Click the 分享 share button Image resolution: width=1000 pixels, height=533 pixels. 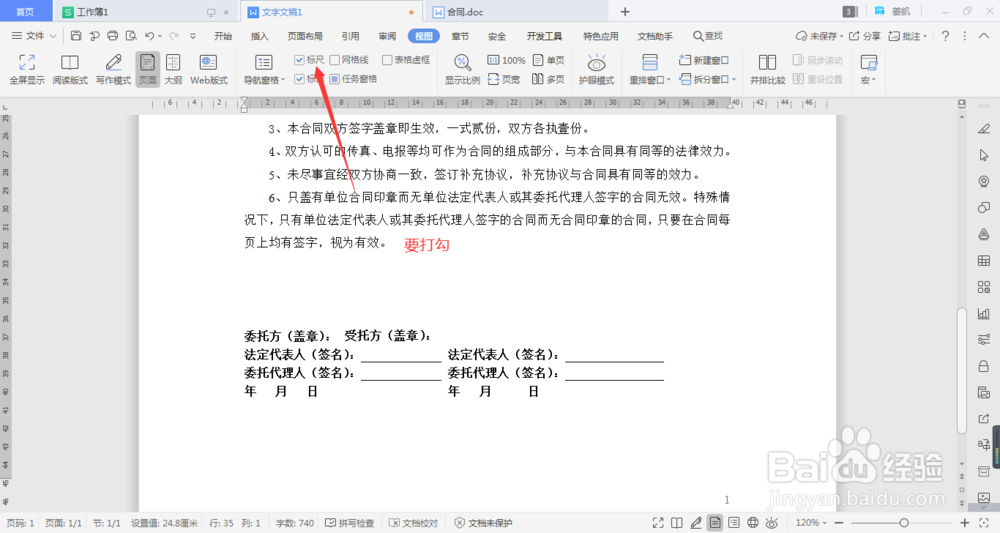pos(865,36)
